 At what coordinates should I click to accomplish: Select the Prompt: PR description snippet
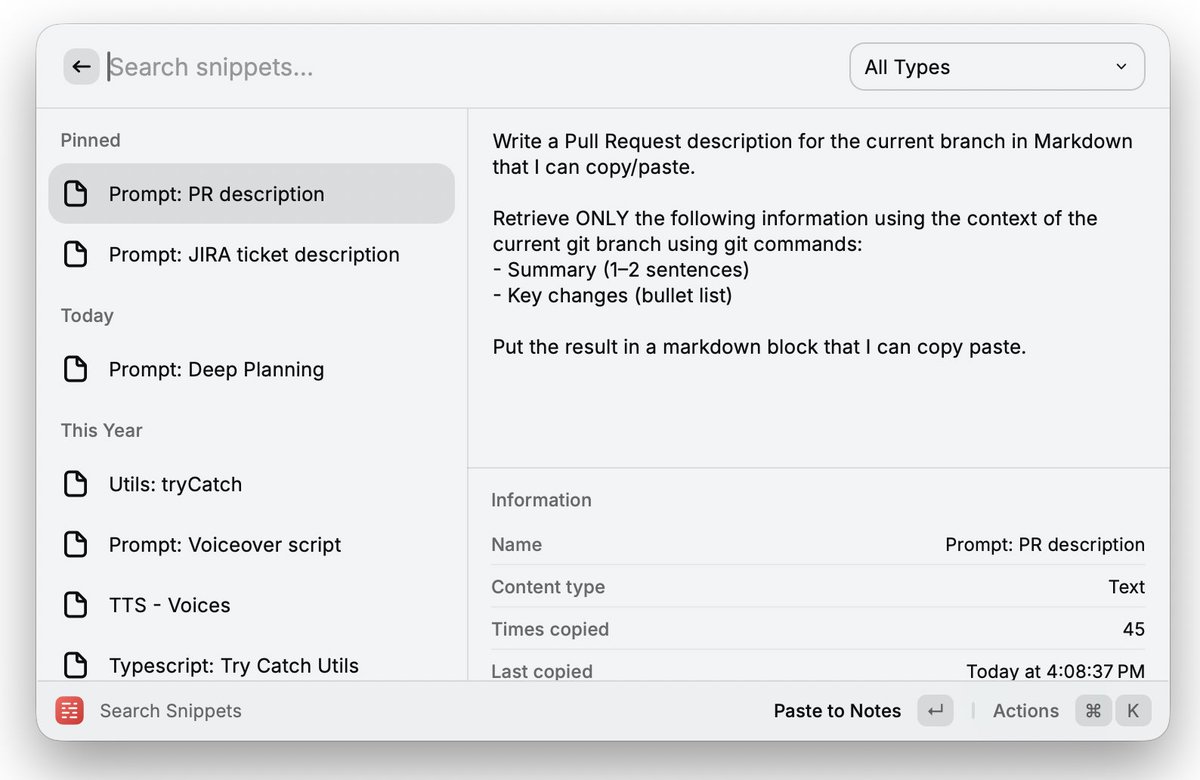(251, 194)
